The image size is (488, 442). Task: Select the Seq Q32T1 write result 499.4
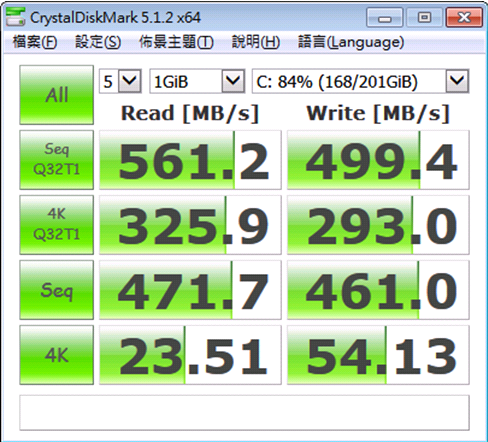coord(378,160)
